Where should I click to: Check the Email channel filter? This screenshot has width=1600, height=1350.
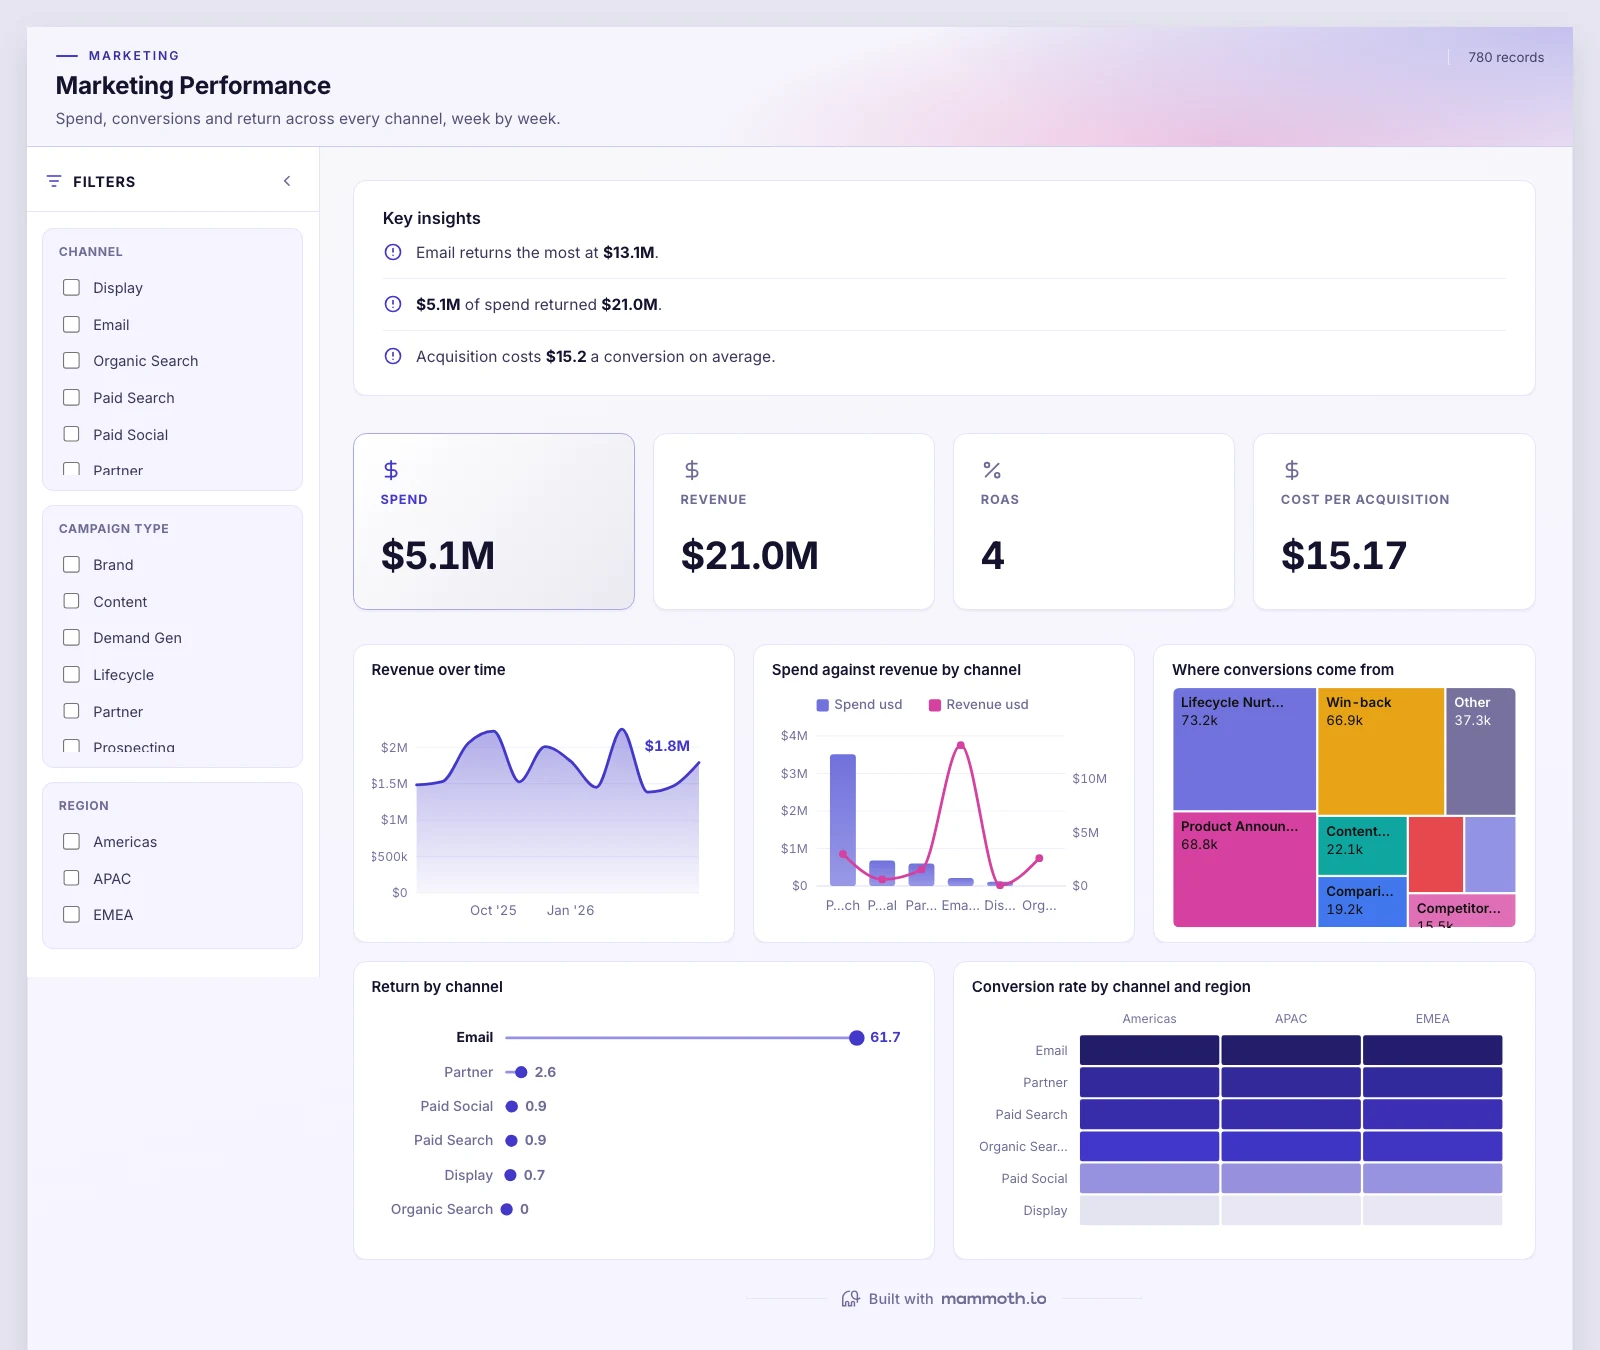coord(71,324)
